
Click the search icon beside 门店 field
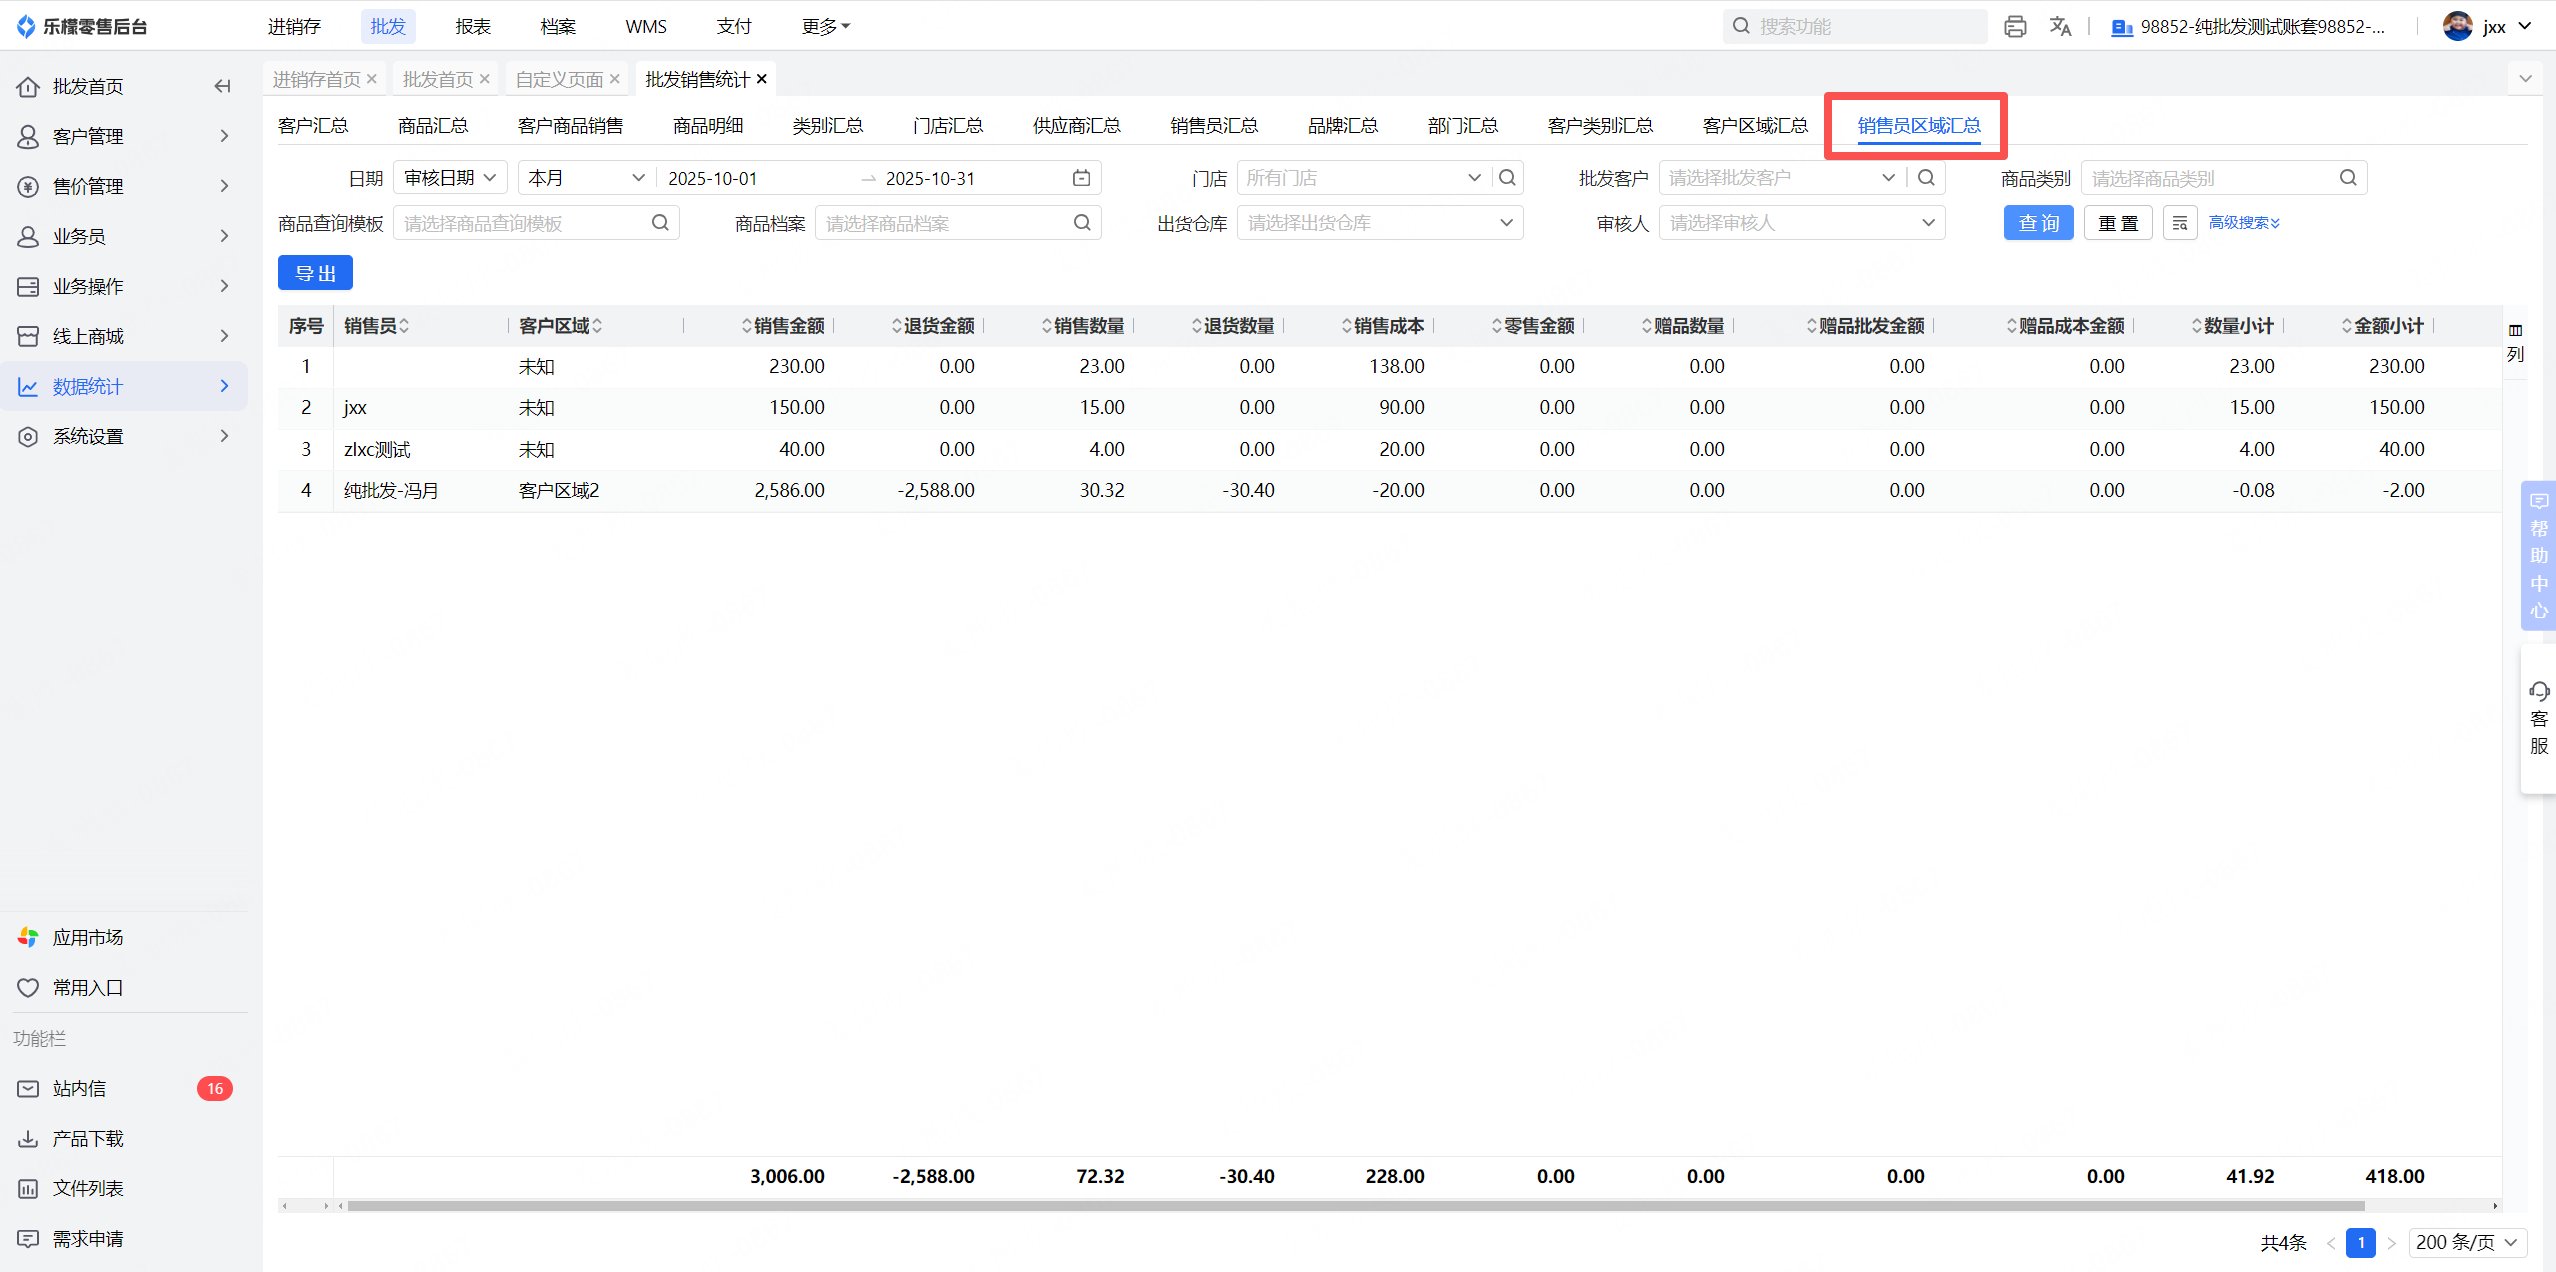(1507, 178)
